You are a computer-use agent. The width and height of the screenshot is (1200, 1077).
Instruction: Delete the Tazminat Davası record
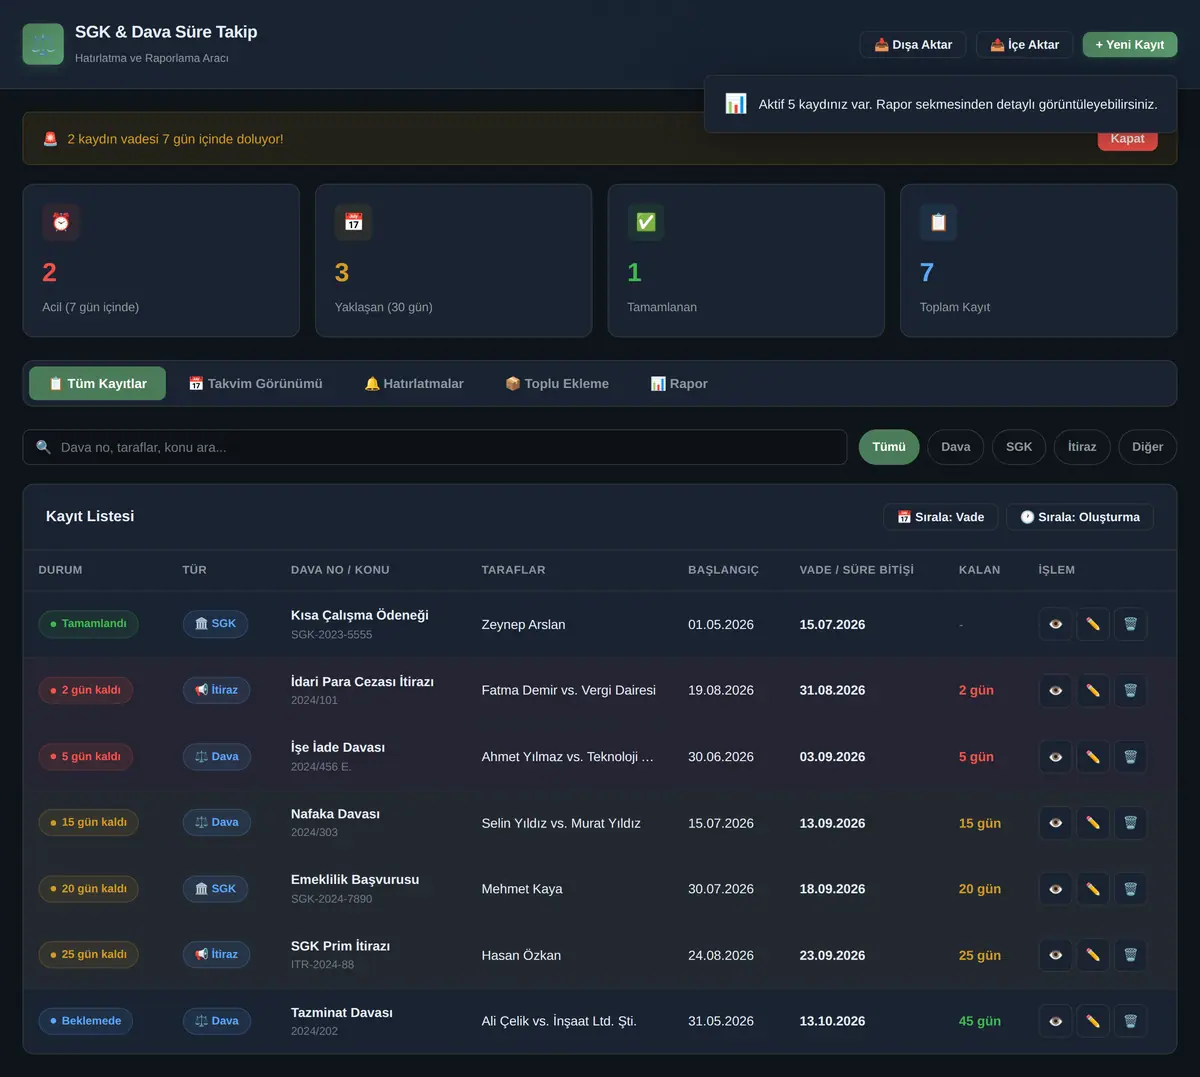coord(1130,1021)
